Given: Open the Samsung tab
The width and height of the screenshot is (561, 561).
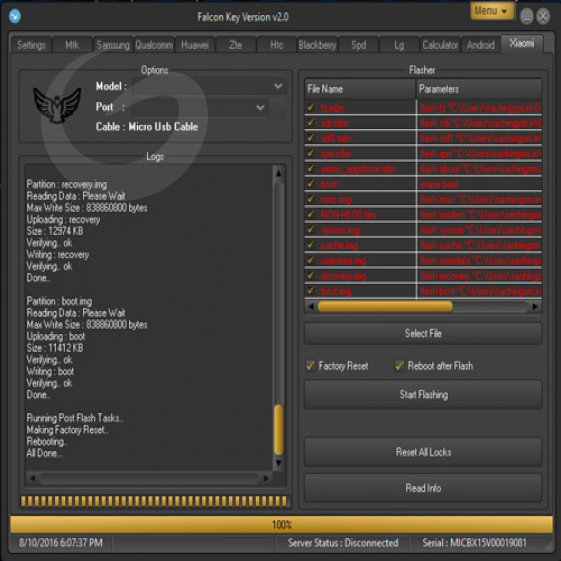Looking at the screenshot, I should [113, 45].
